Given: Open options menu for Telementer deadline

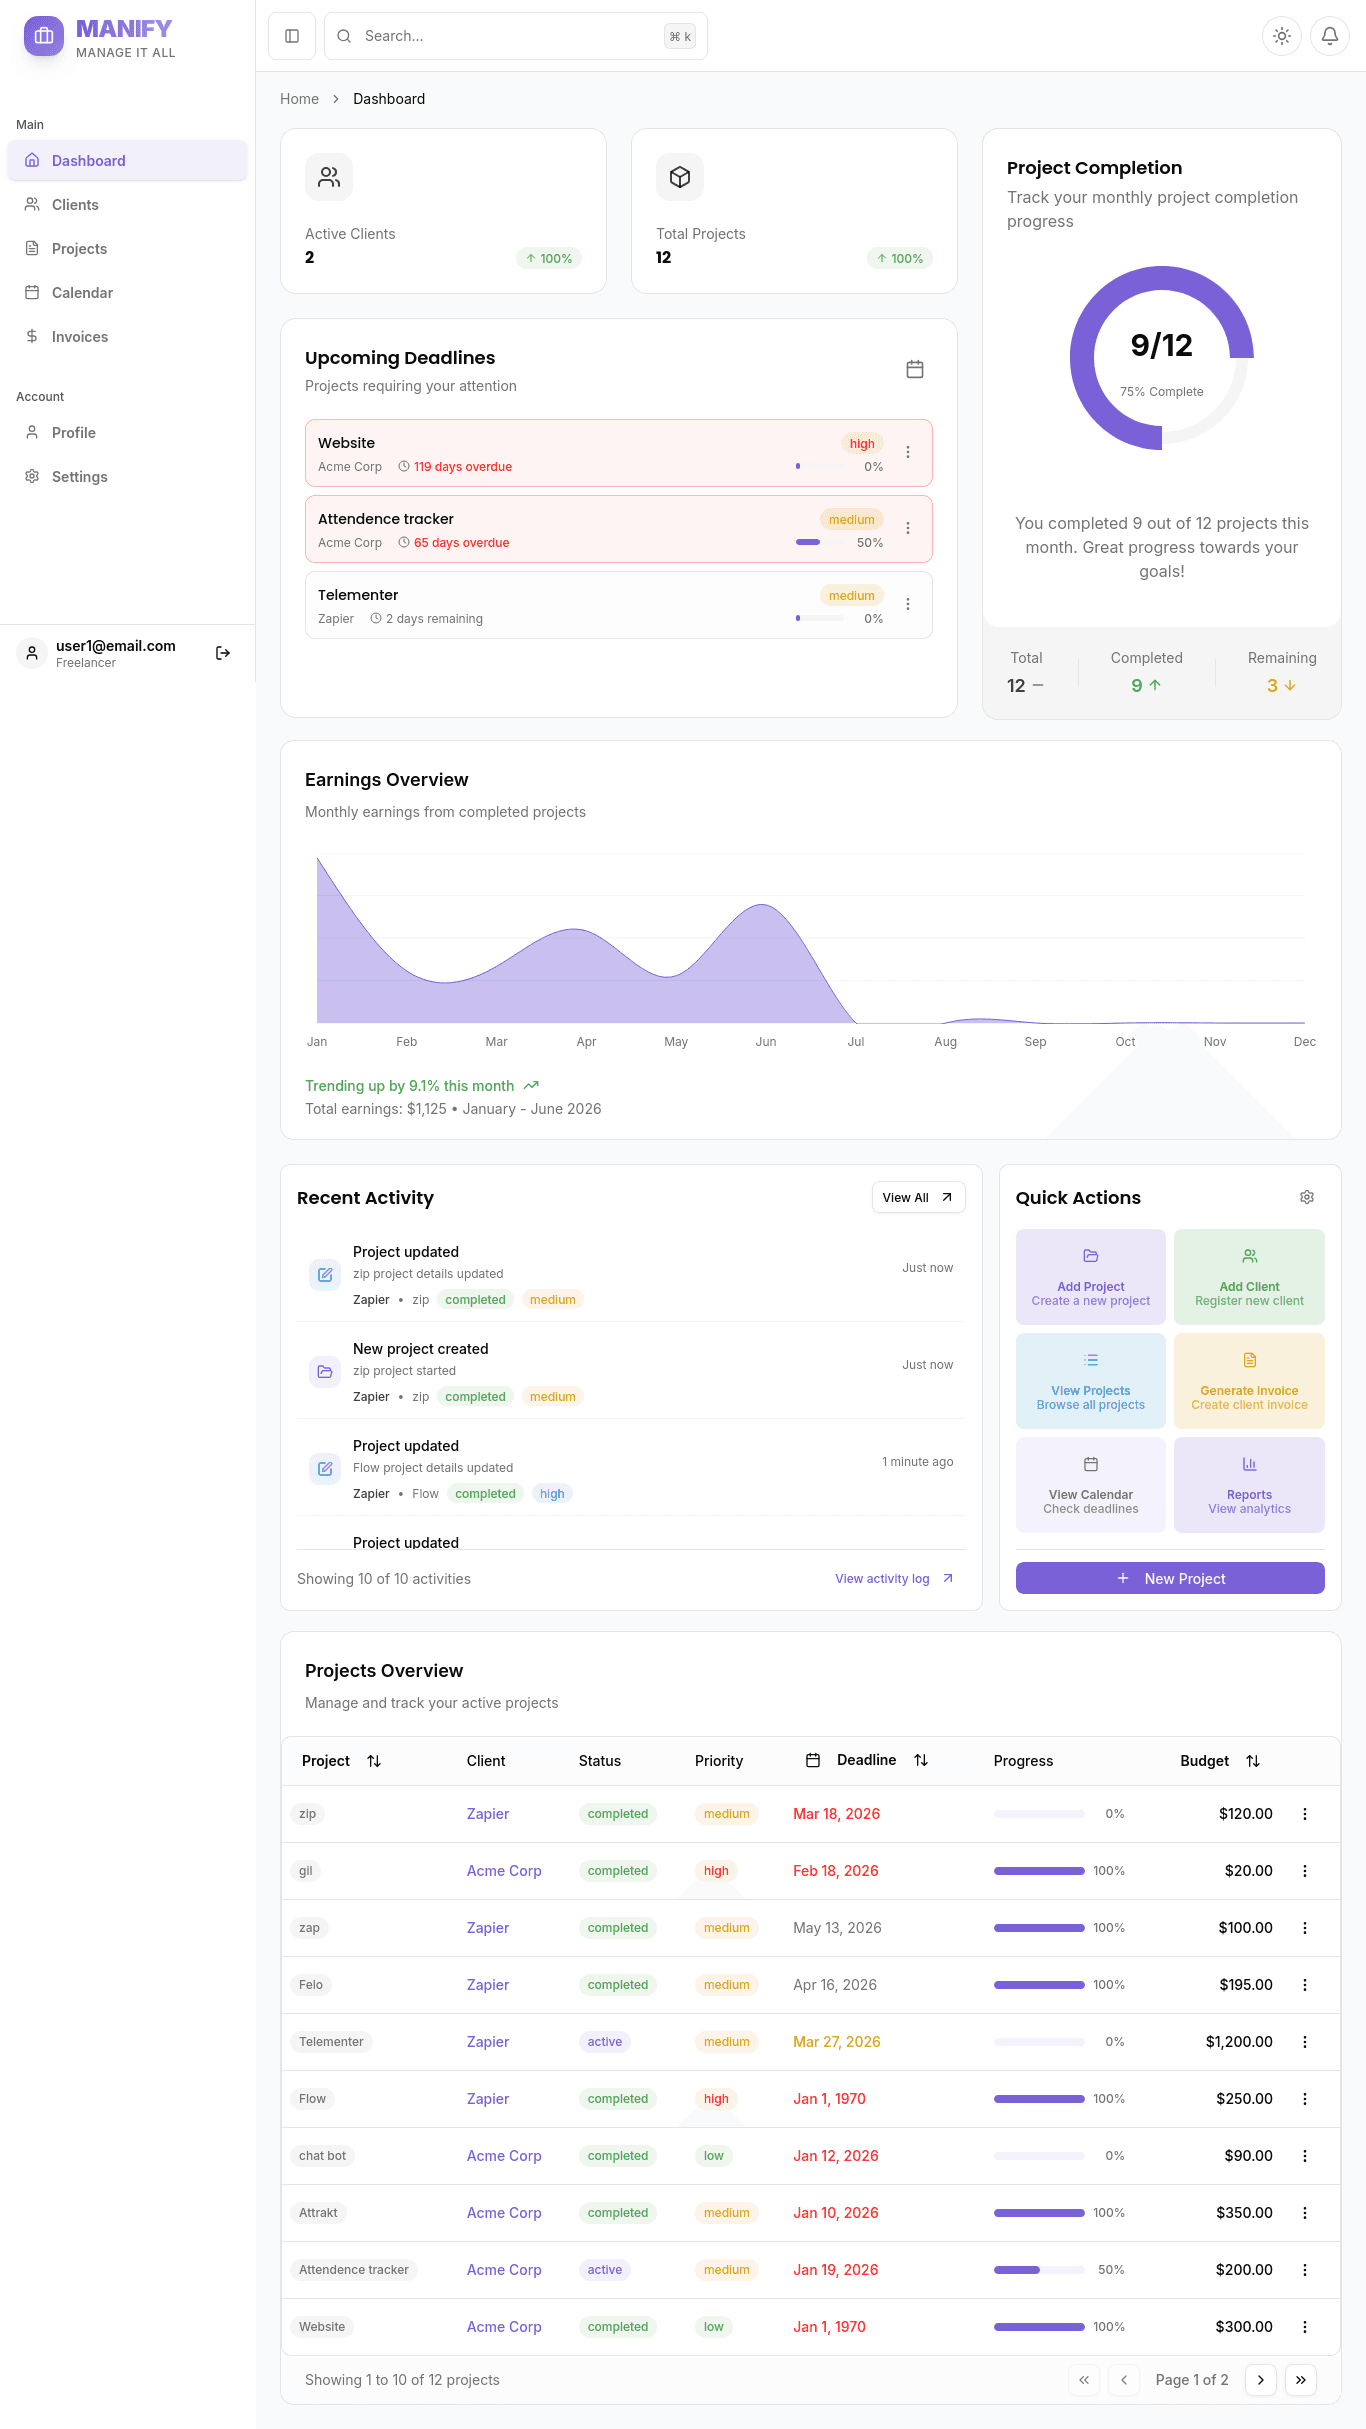Looking at the screenshot, I should (x=907, y=604).
